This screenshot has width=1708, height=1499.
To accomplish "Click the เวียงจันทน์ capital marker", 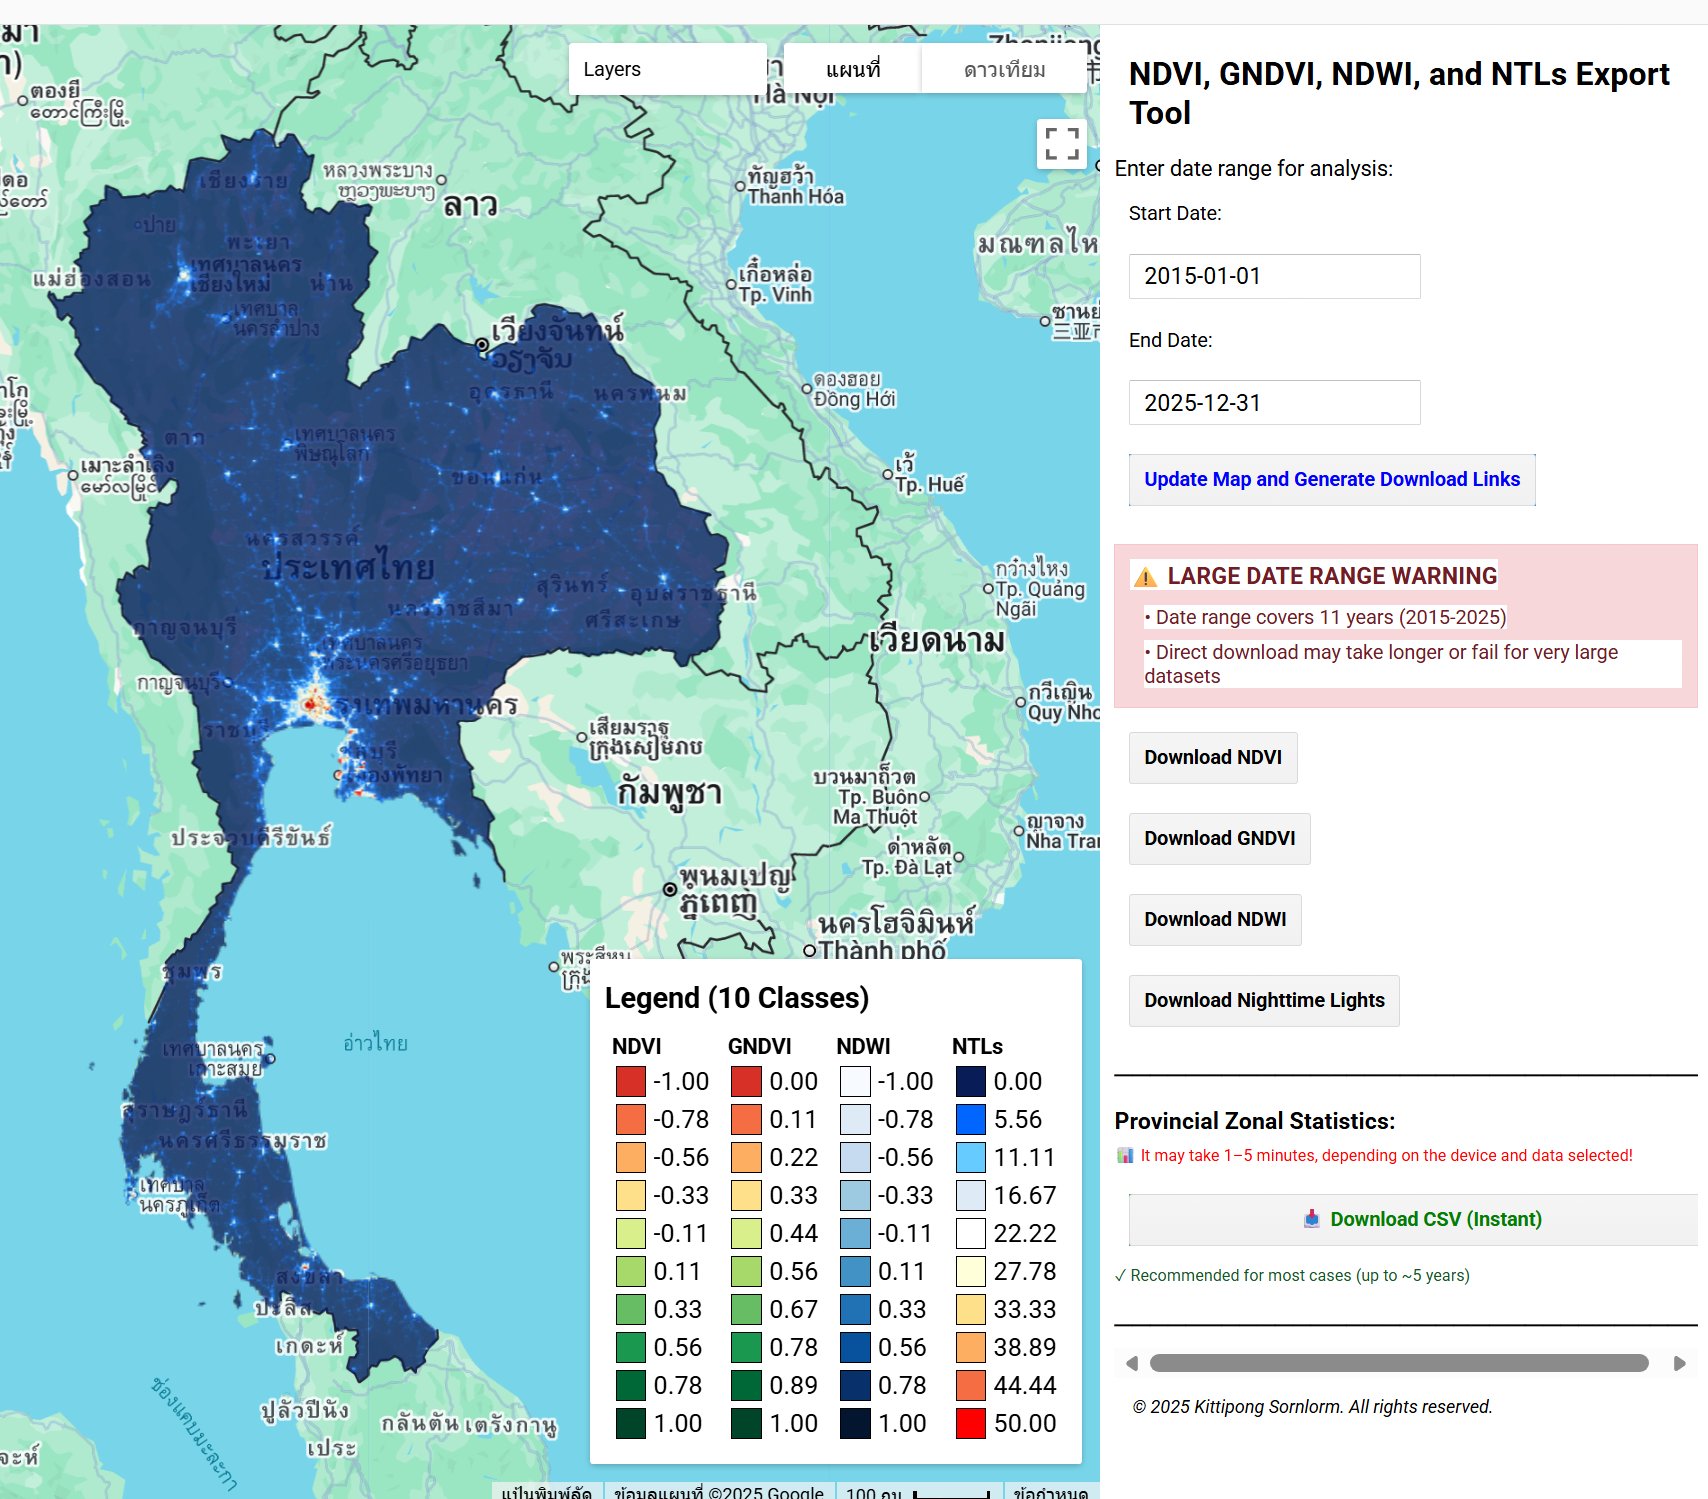I will pos(482,344).
